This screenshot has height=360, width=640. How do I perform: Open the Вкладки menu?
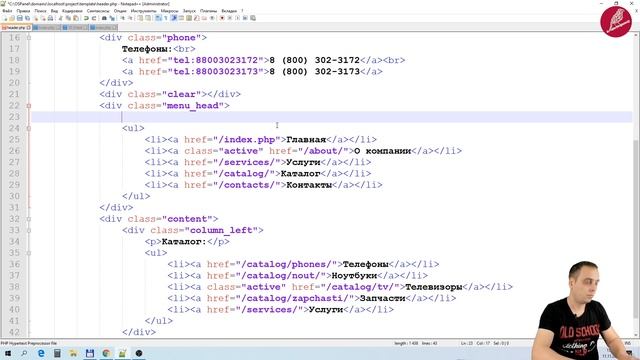(229, 11)
